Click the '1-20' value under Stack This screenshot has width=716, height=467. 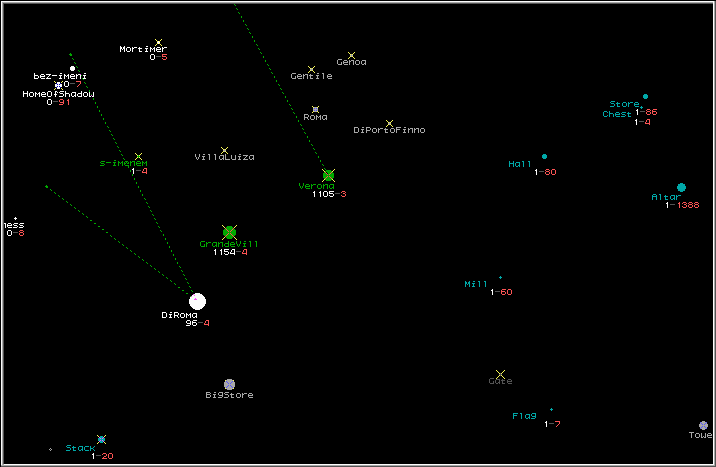(102, 456)
